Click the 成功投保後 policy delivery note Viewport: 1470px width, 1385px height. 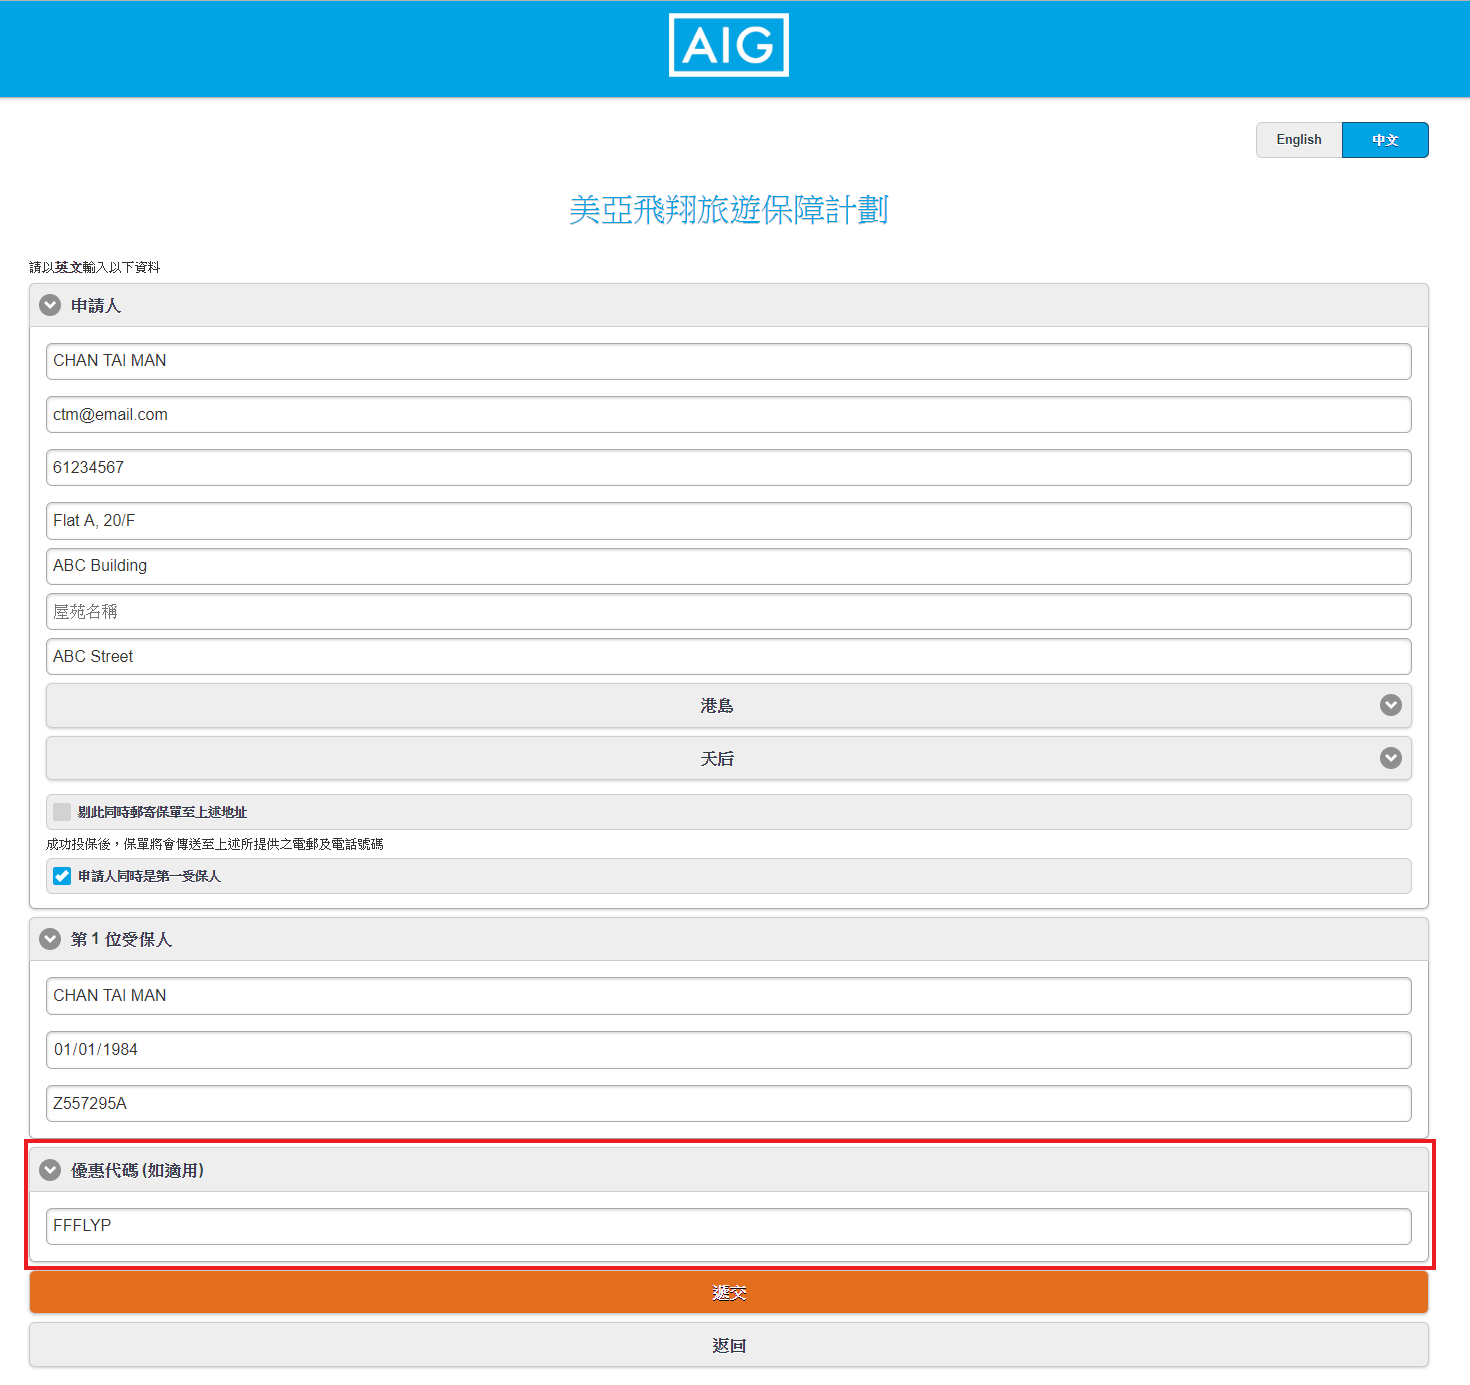pyautogui.click(x=215, y=844)
